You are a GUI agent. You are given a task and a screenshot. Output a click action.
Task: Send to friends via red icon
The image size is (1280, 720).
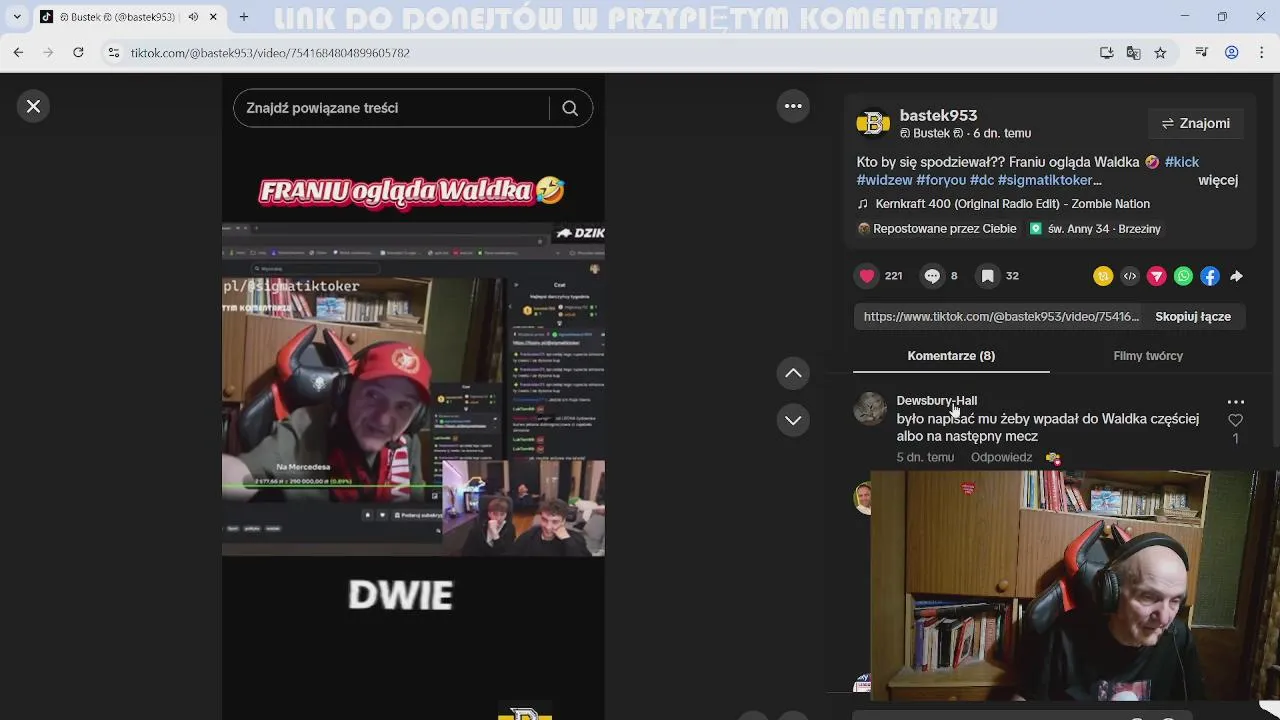point(1157,276)
